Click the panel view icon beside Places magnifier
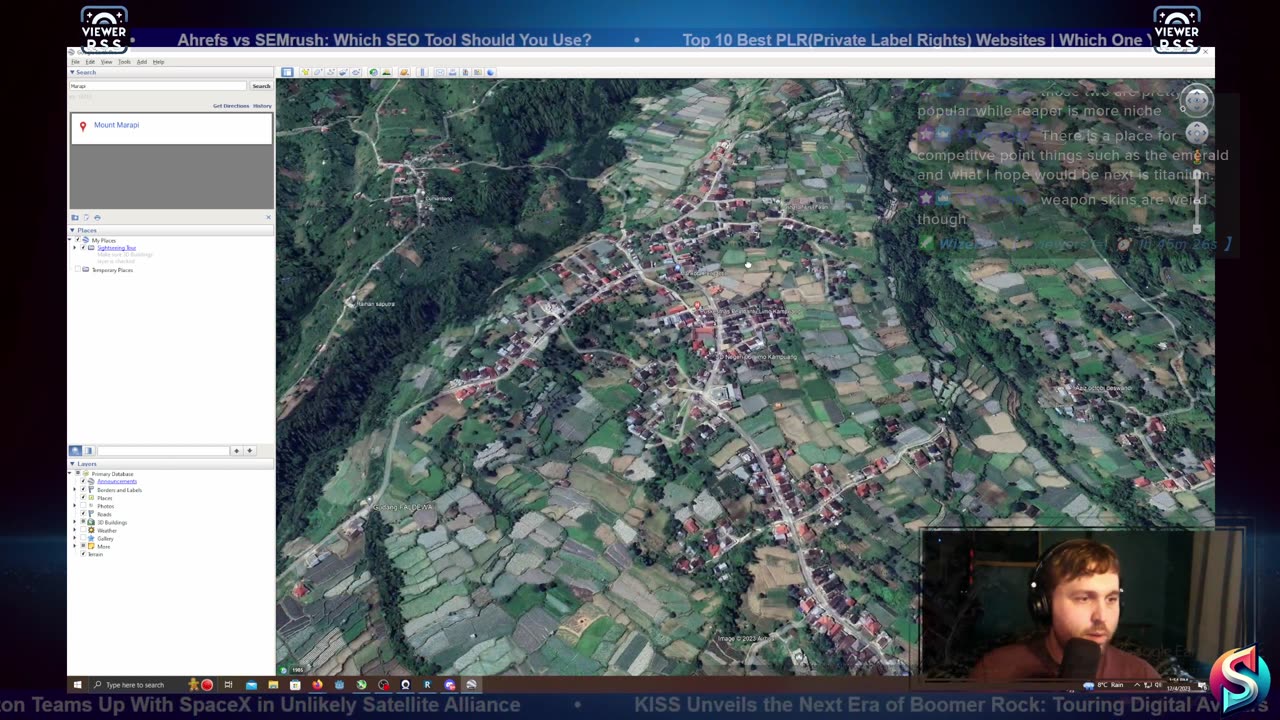This screenshot has height=720, width=1280. pyautogui.click(x=89, y=451)
